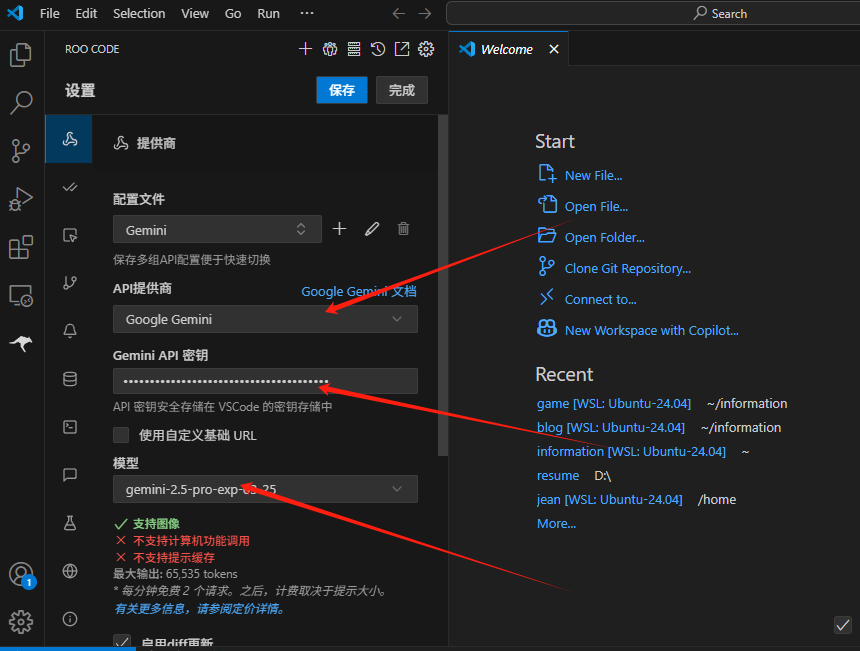This screenshot has width=860, height=651.
Task: Open the notifications bell settings section
Action: [x=70, y=331]
